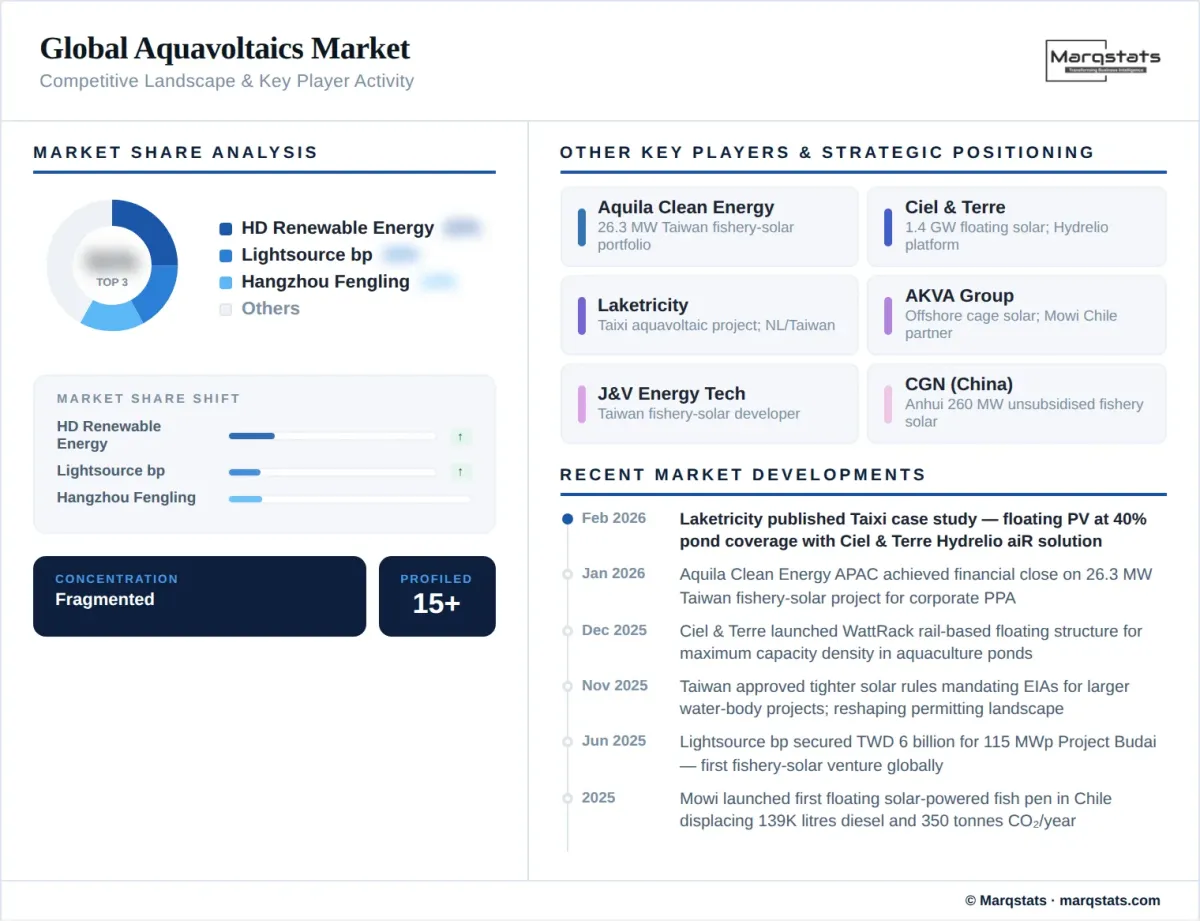Screen dimensions: 1200x921
Task: Click the Taiwan approved tighter solar rules entry
Action: pos(905,697)
